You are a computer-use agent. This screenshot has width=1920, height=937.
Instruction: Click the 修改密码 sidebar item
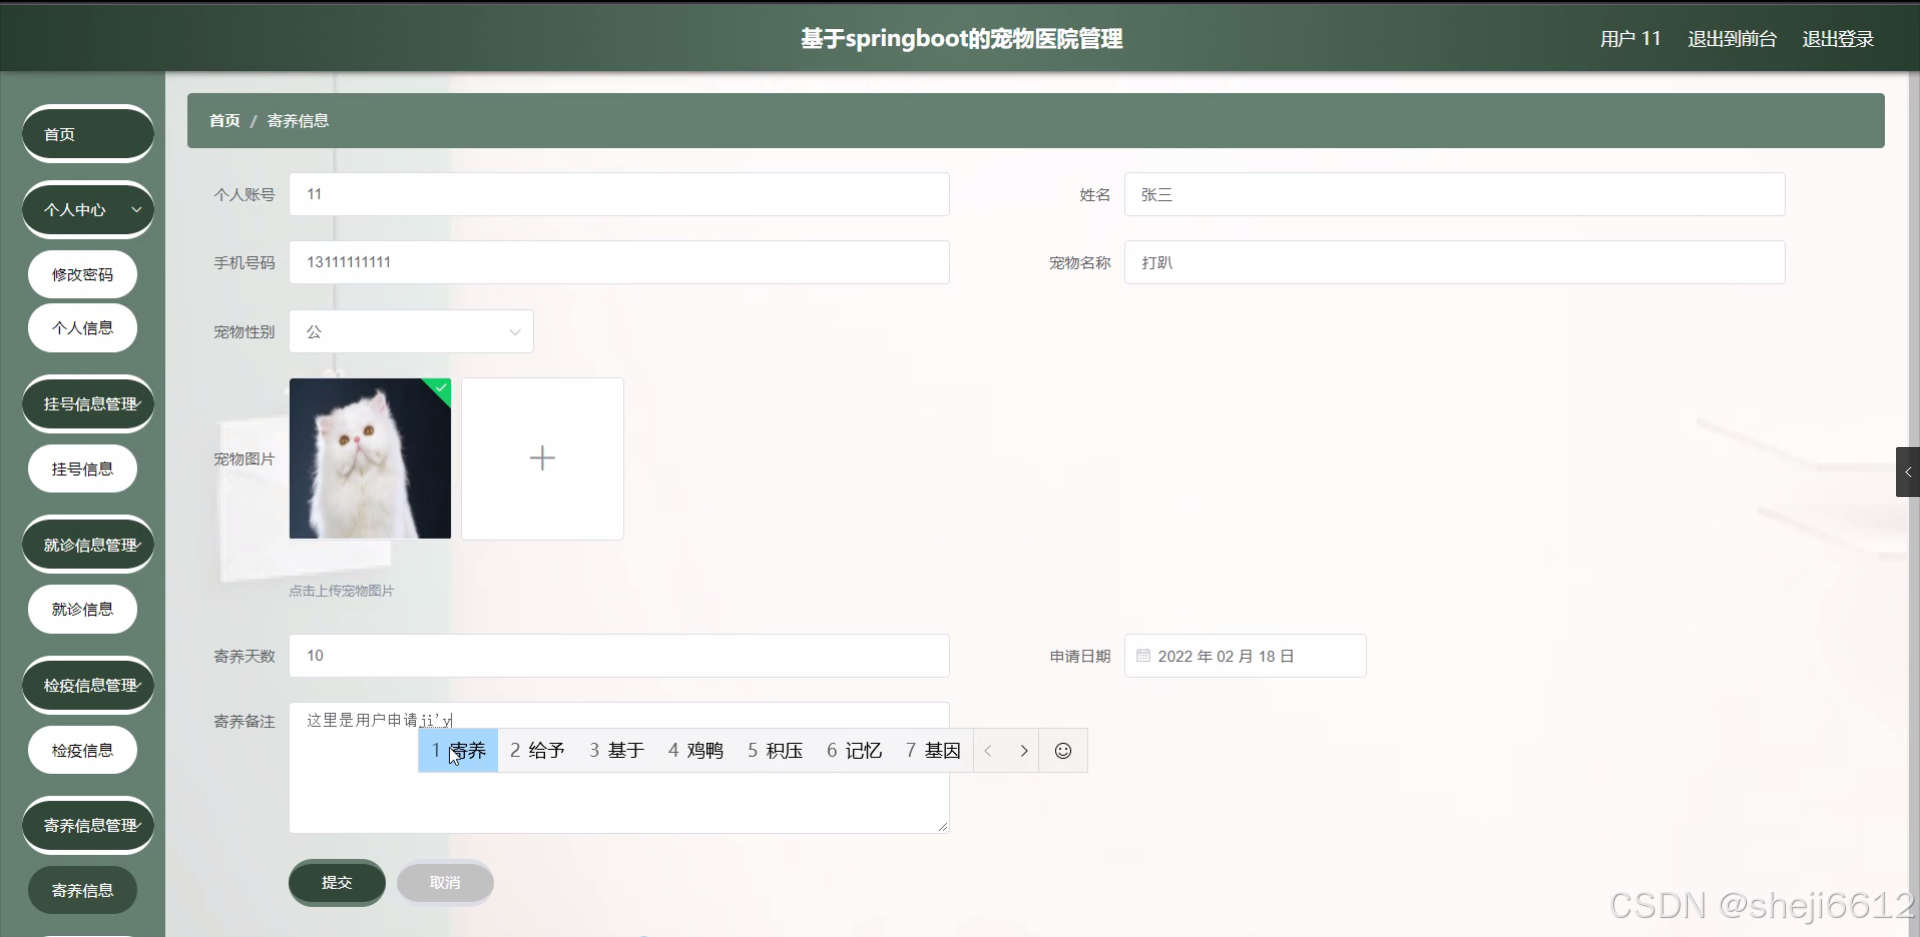click(82, 273)
